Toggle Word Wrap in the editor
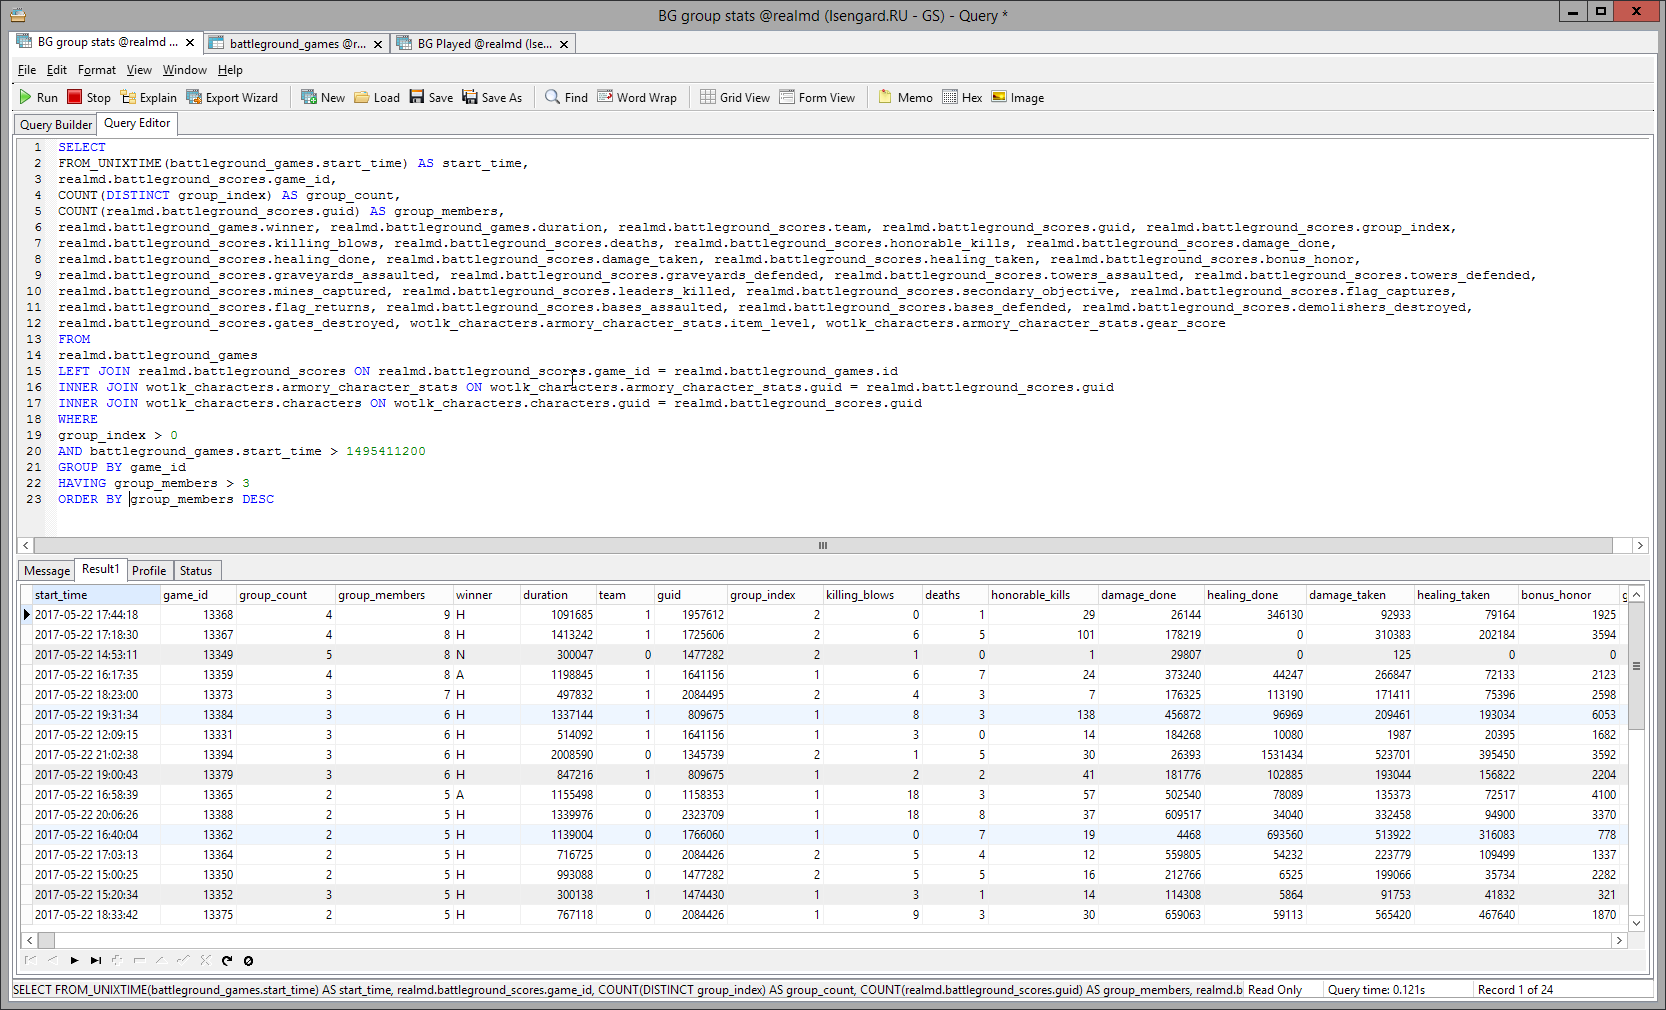The height and width of the screenshot is (1010, 1666). pos(637,97)
